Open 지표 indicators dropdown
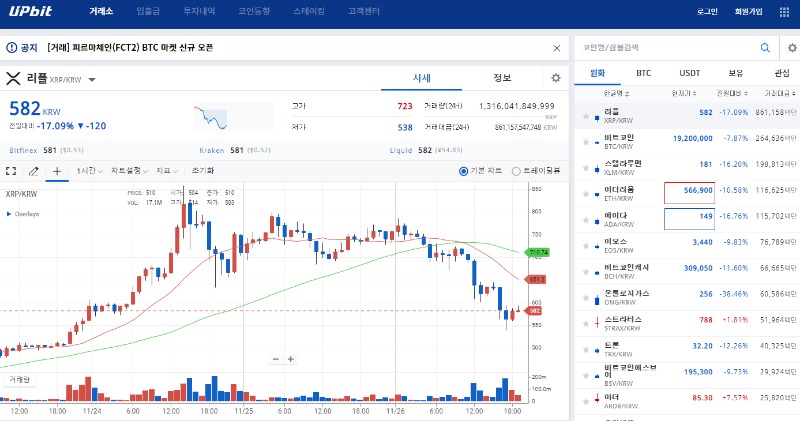The image size is (800, 421). click(x=167, y=171)
